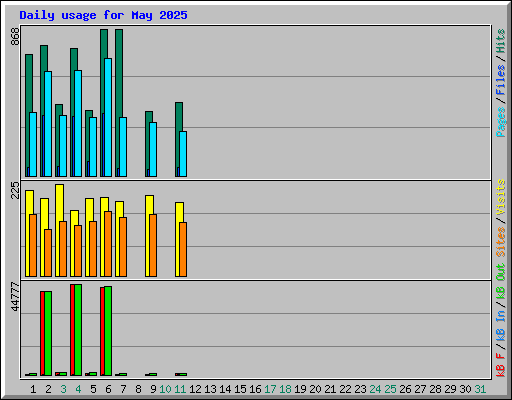Select day 5 label on the x-axis
Image resolution: width=512 pixels, height=400 pixels.
click(x=93, y=389)
